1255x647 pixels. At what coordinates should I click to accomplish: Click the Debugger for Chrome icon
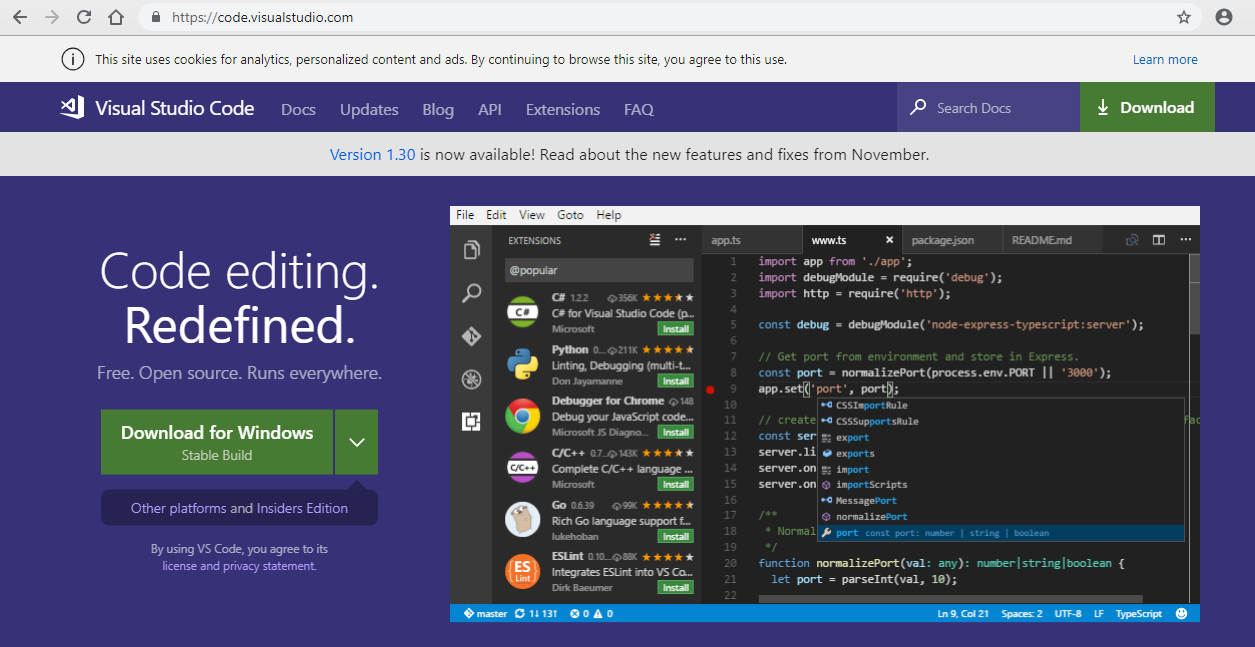(x=522, y=416)
